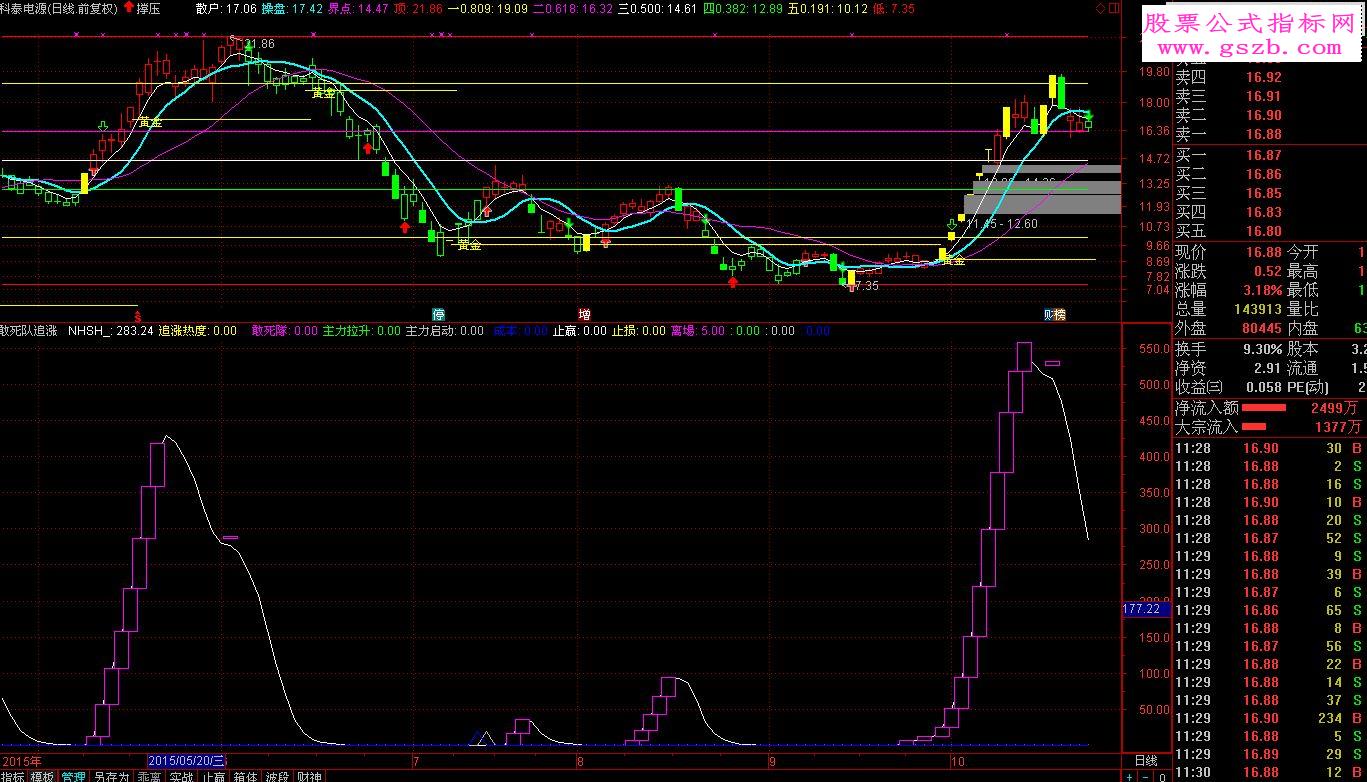Click the 散户: 17.06 readout
Screen dimensions: 1367x782
[x=226, y=8]
